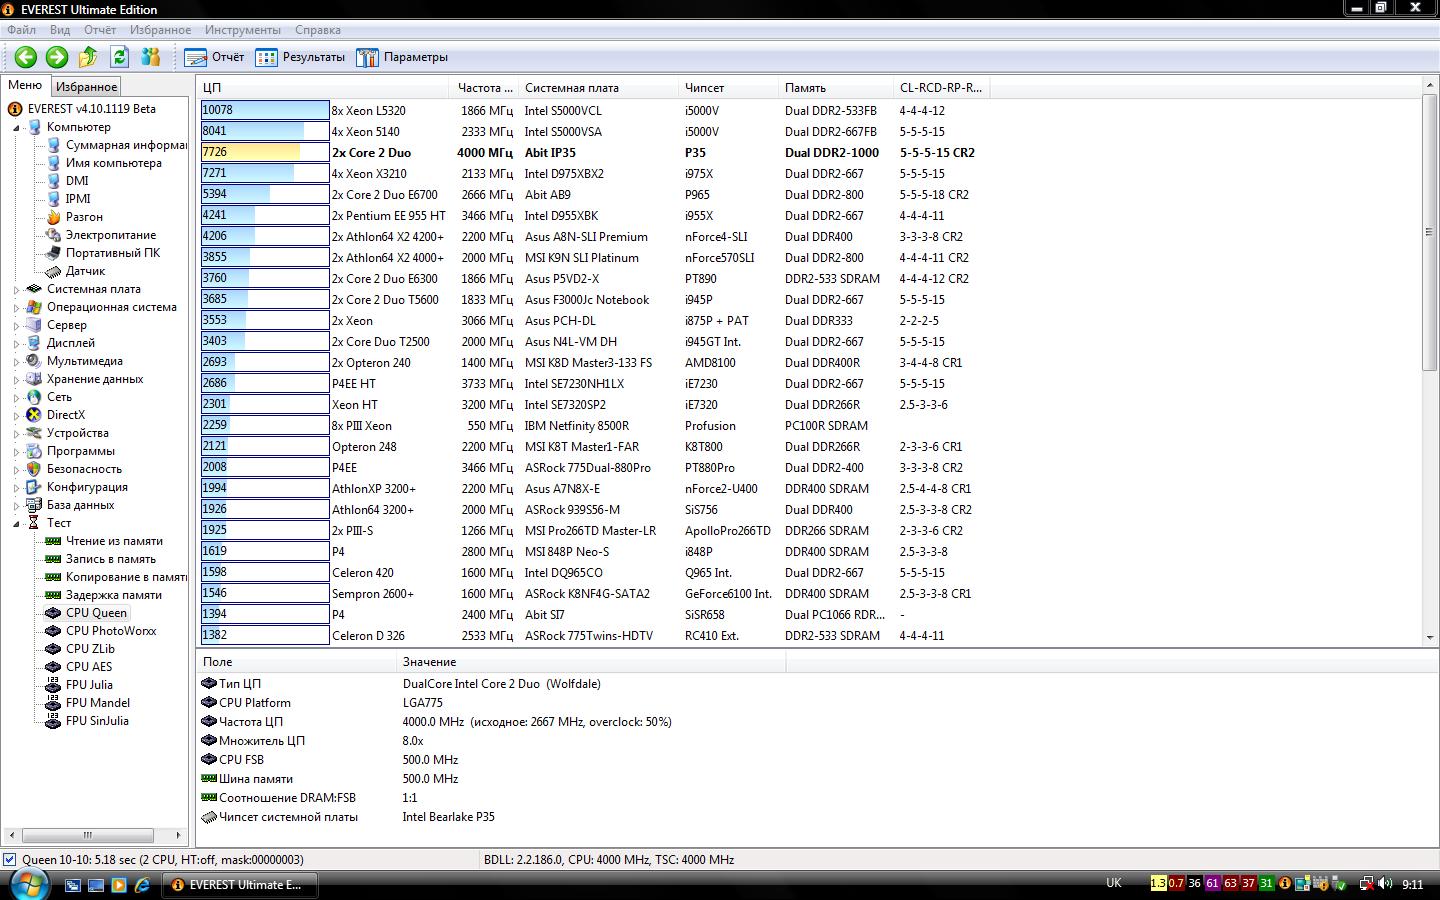Image resolution: width=1440 pixels, height=900 pixels.
Task: Open the Электропитание item icon
Action: point(53,235)
